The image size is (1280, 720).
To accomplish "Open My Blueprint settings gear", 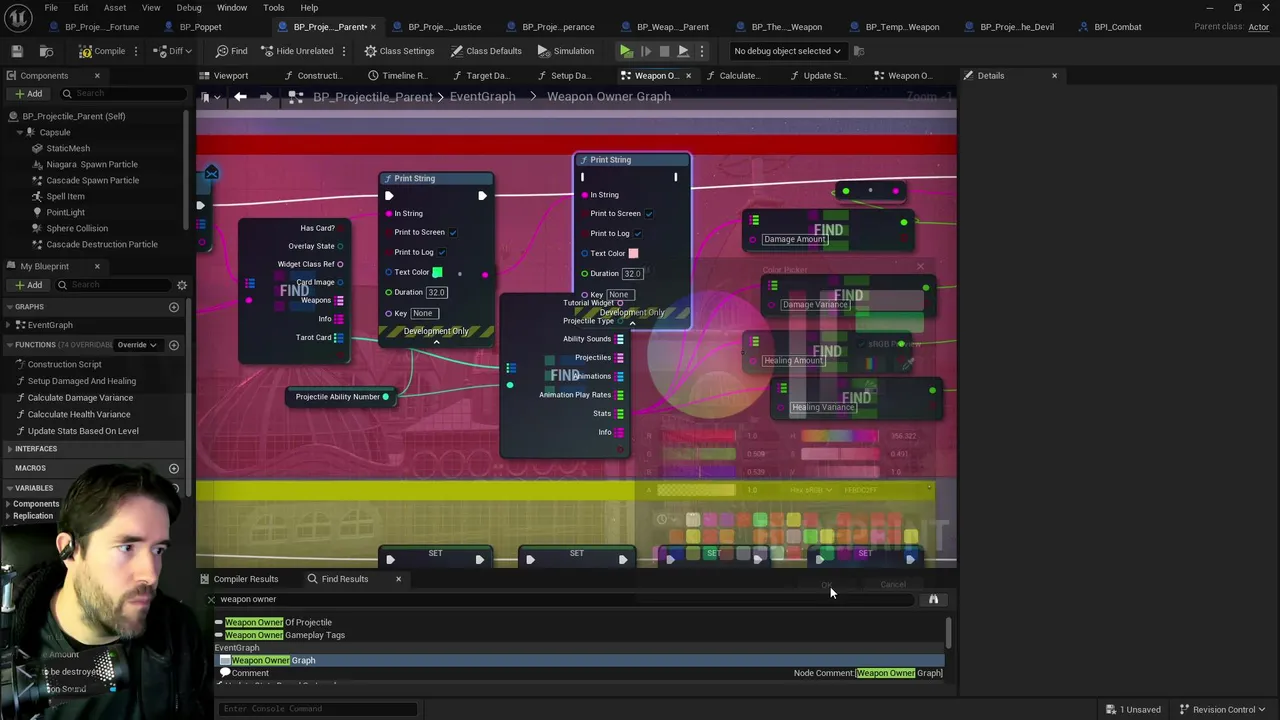I will click(182, 285).
